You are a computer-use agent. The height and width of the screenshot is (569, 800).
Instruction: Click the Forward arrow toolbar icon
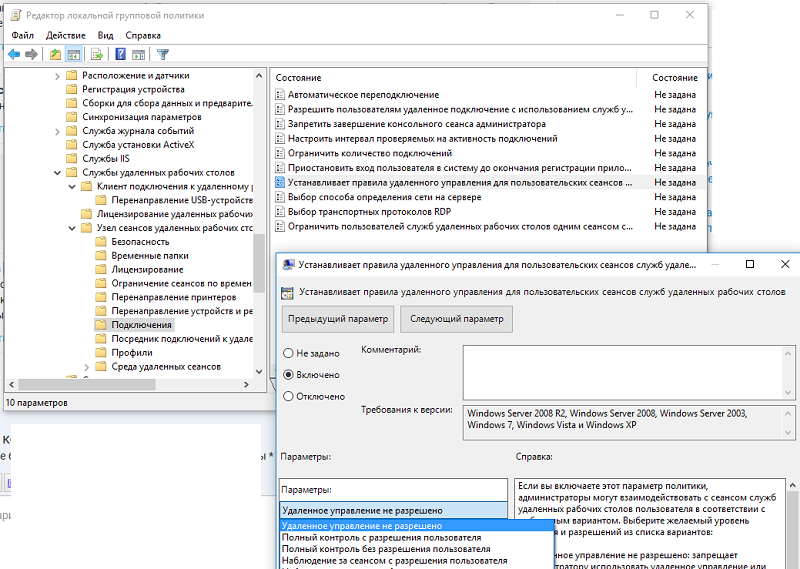pos(31,54)
